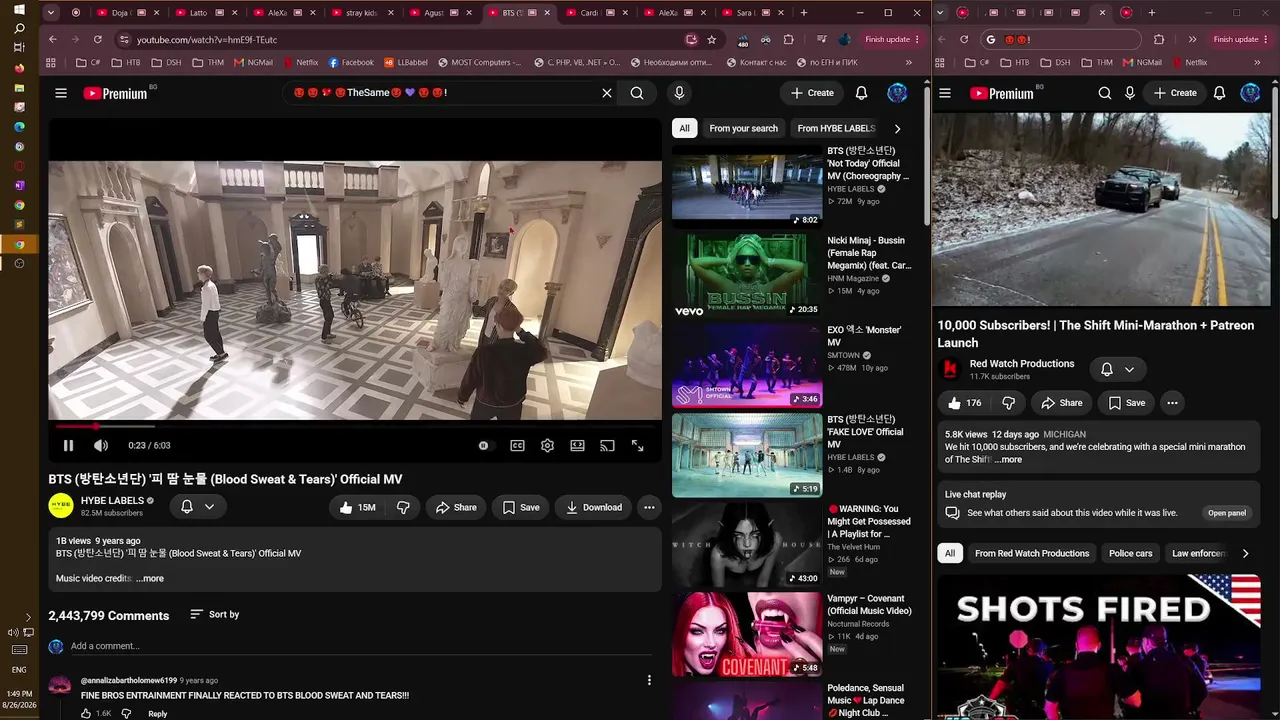Go back in the BTS browser window
The height and width of the screenshot is (720, 1280).
[x=52, y=40]
